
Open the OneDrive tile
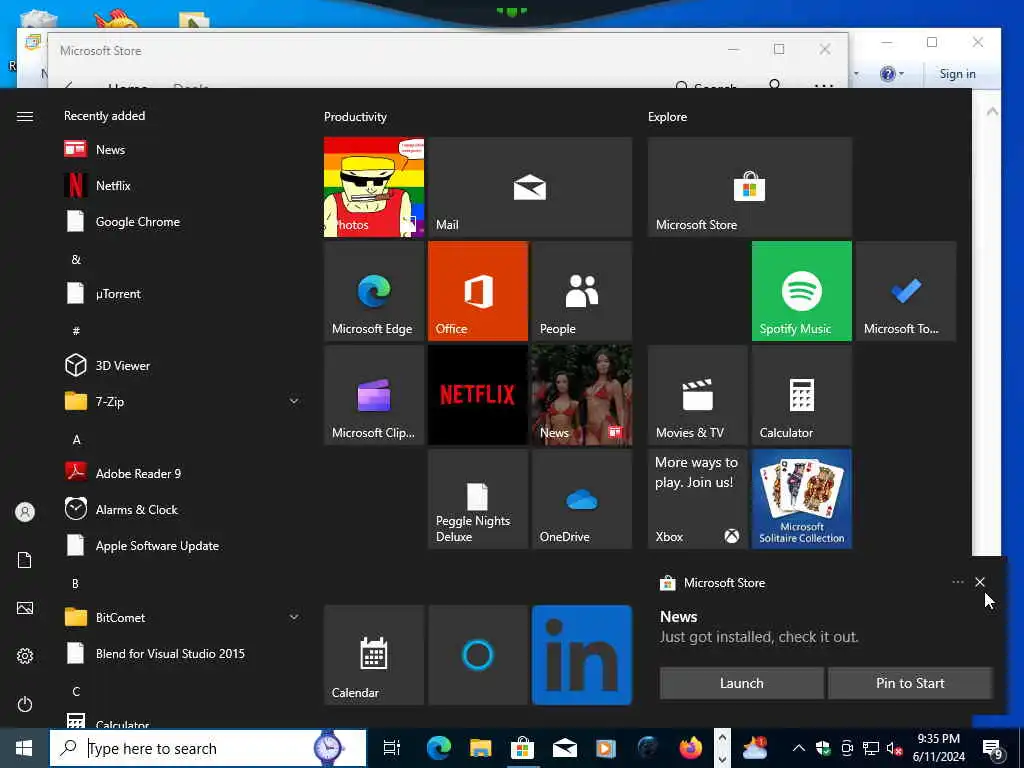(582, 499)
